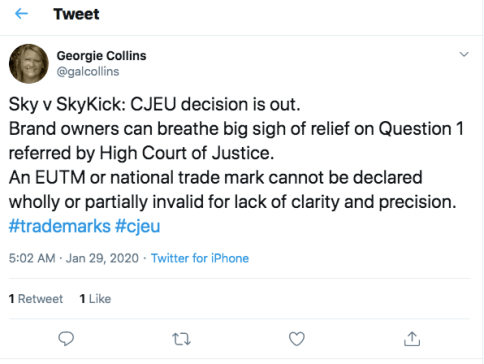Screen dimensions: 484x364
Task: Click the Twitter for iPhone source link
Action: click(200, 258)
